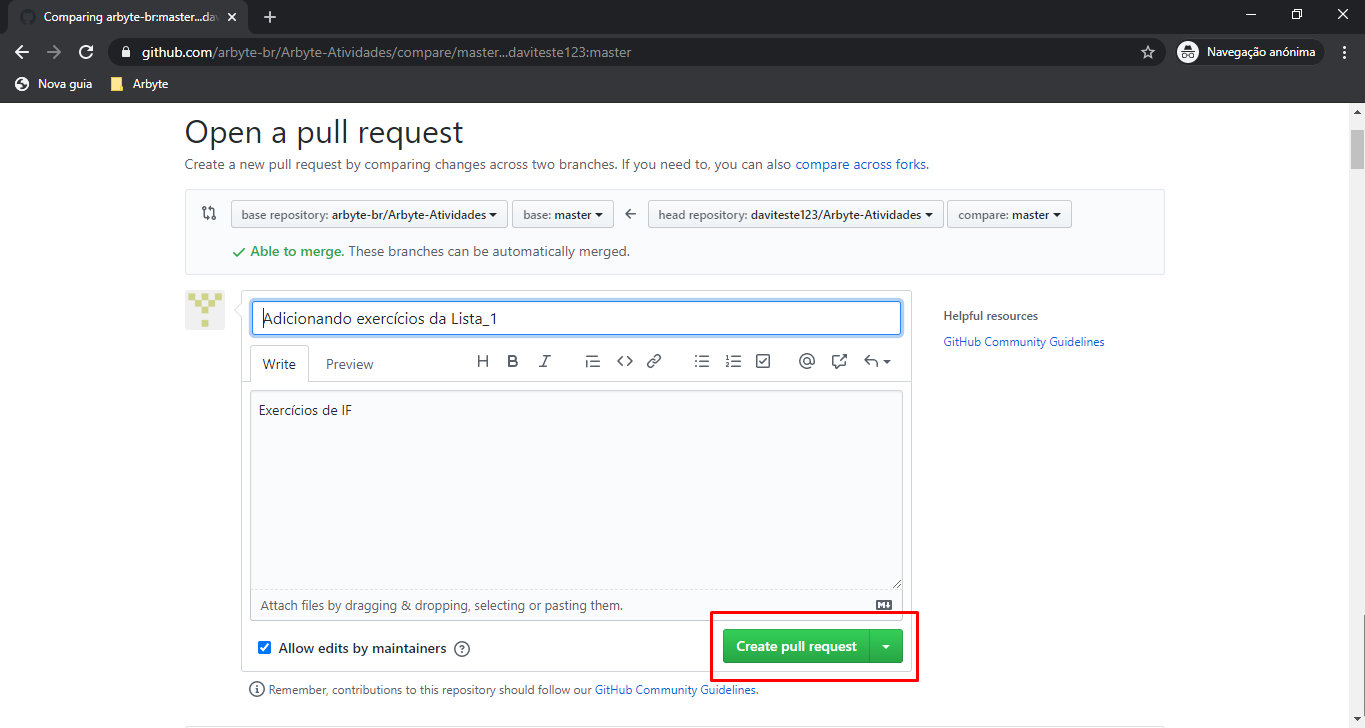Open compare: master branch dropdown
Screen dimensions: 1365x728
1009,215
